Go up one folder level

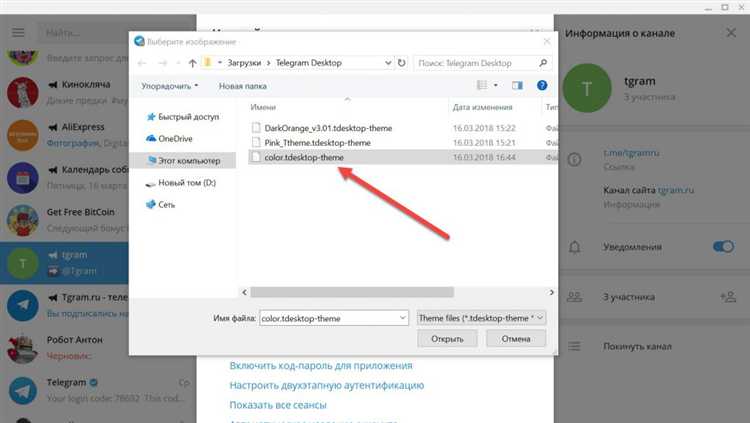[x=192, y=63]
